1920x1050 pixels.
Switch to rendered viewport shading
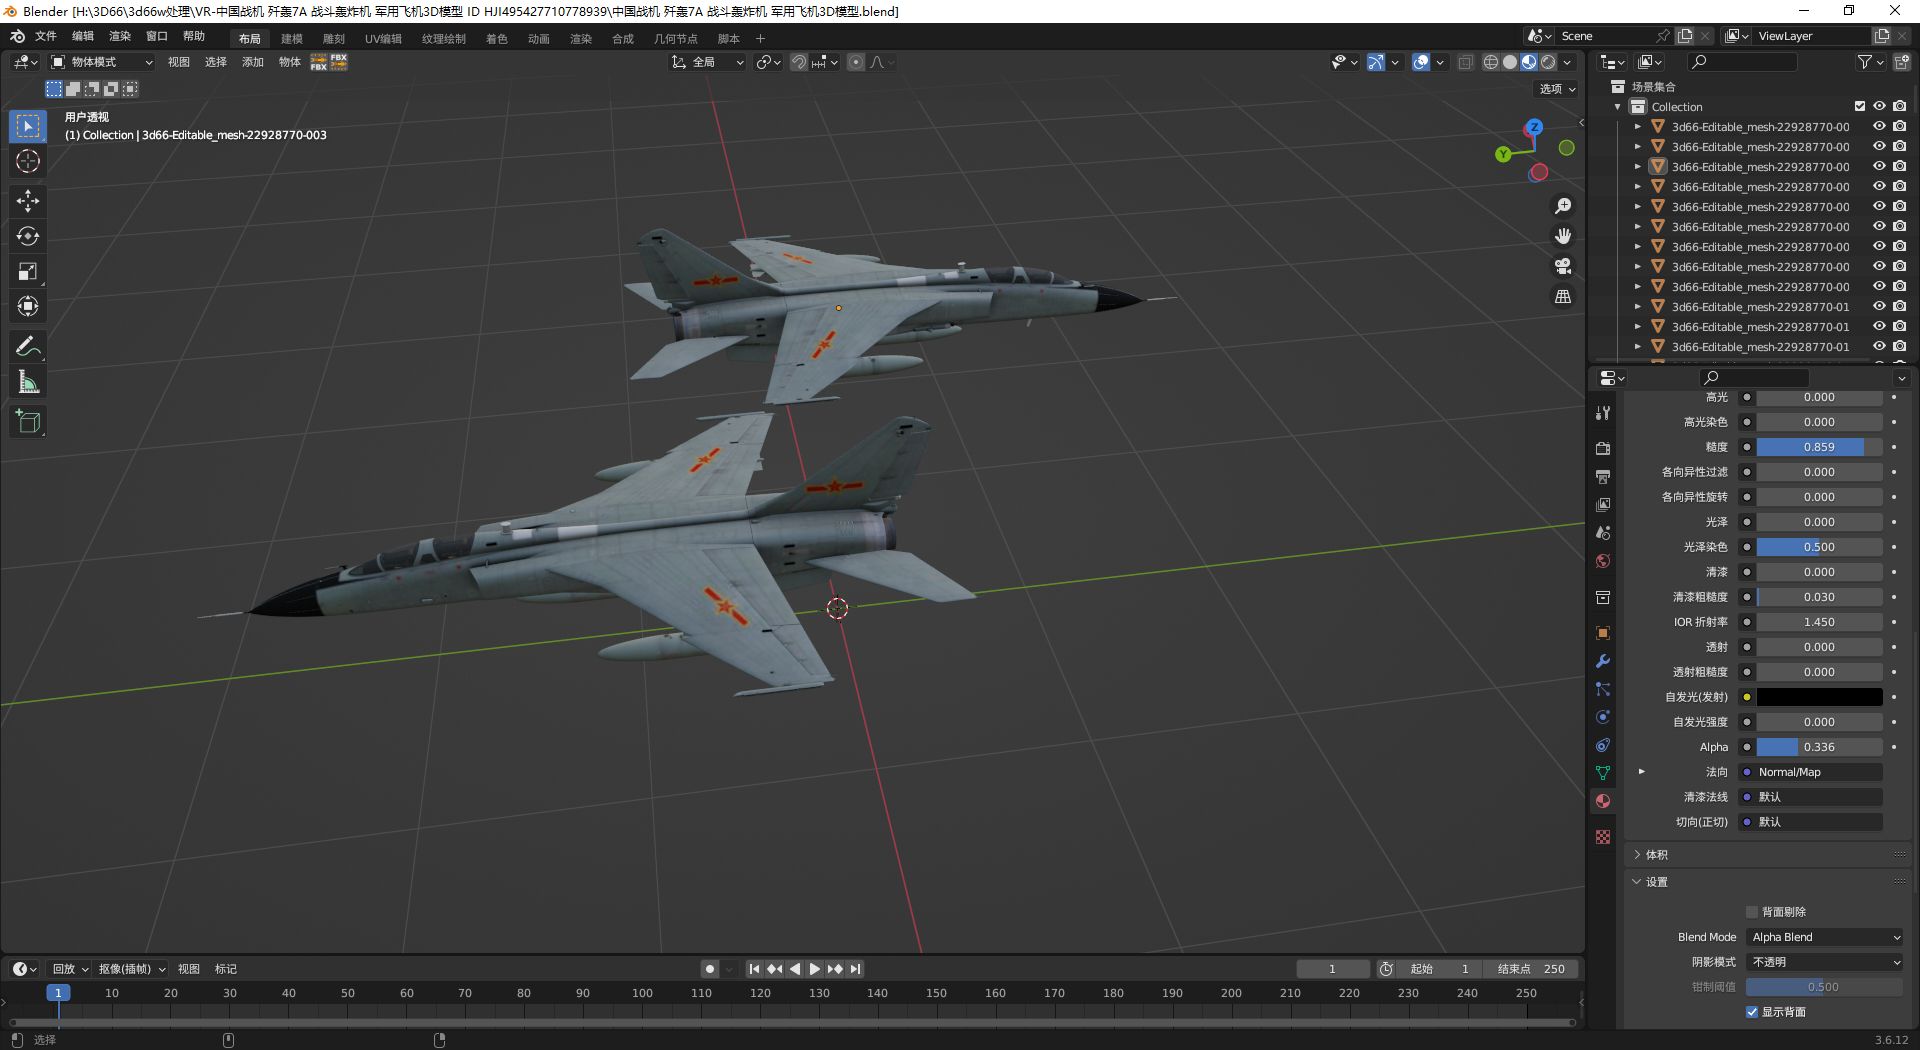pyautogui.click(x=1548, y=62)
